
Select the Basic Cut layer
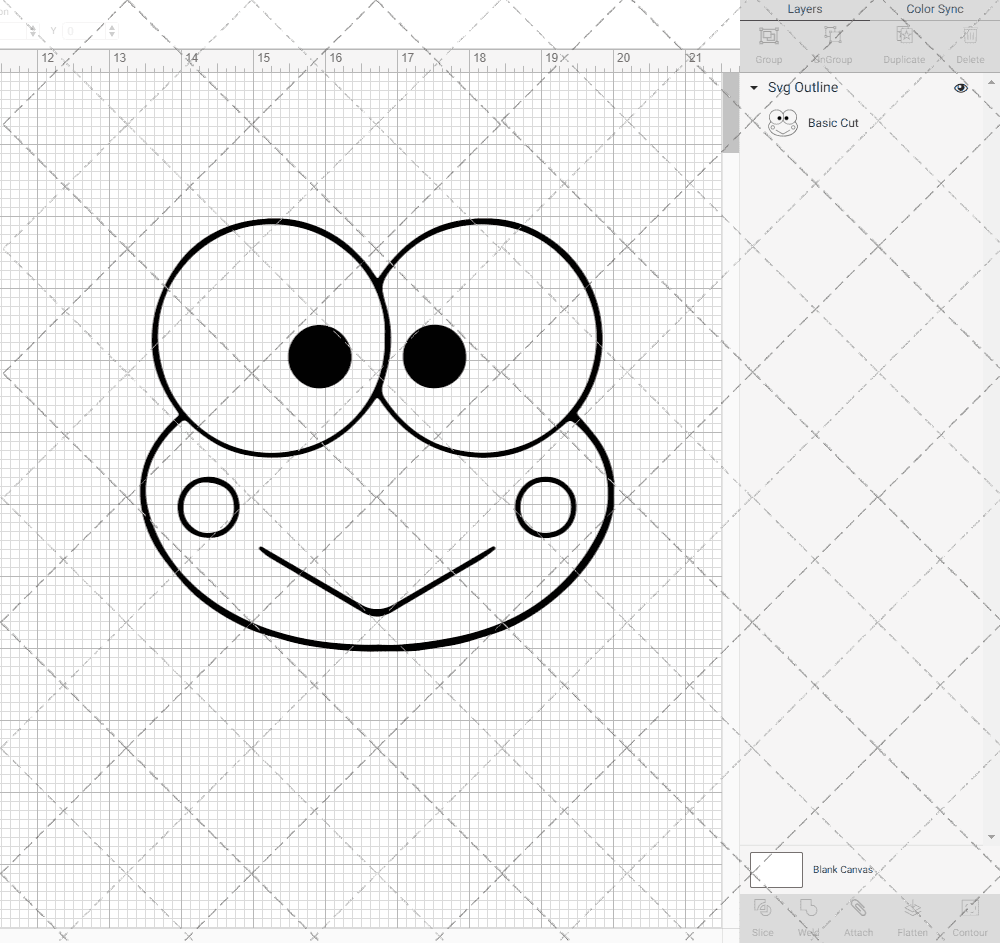(833, 122)
